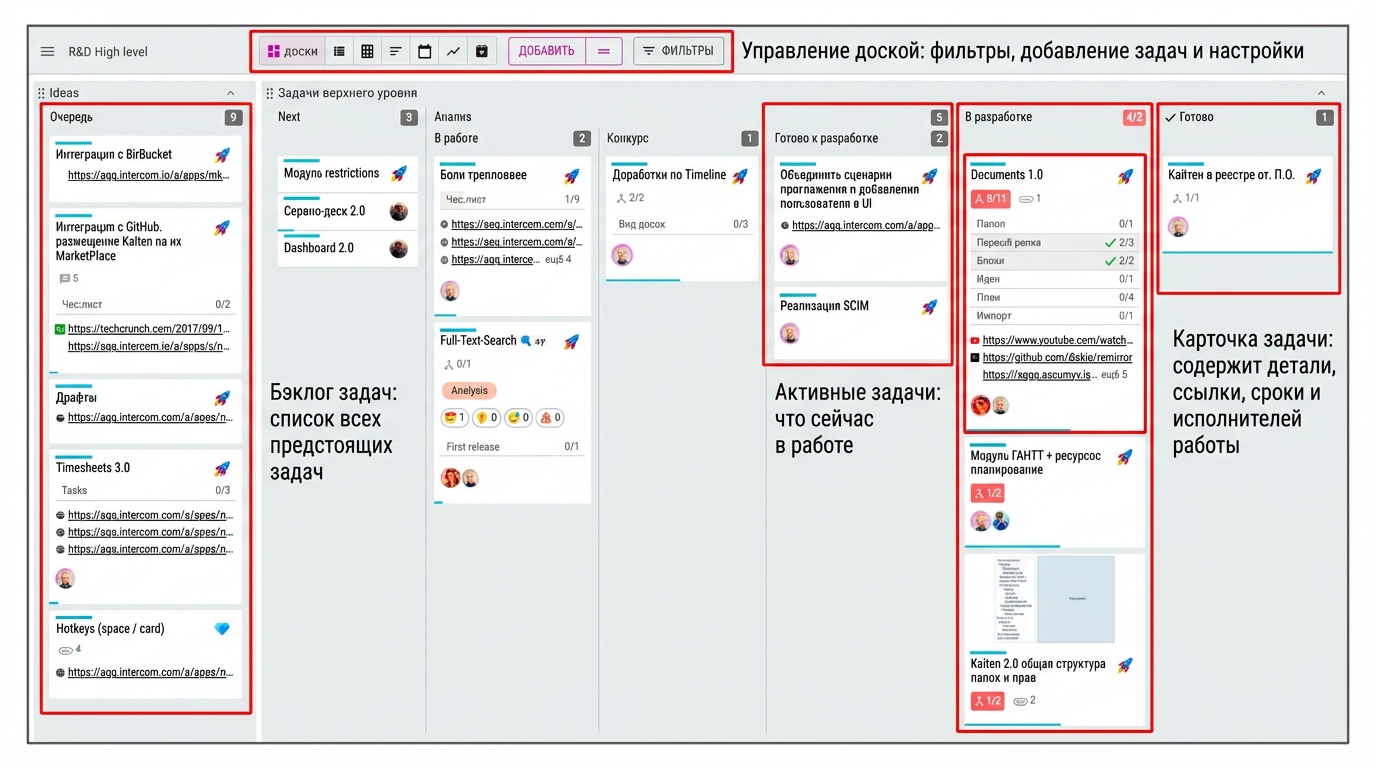
Task: Open the intercom link on BitBucket integration card
Action: pyautogui.click(x=149, y=175)
